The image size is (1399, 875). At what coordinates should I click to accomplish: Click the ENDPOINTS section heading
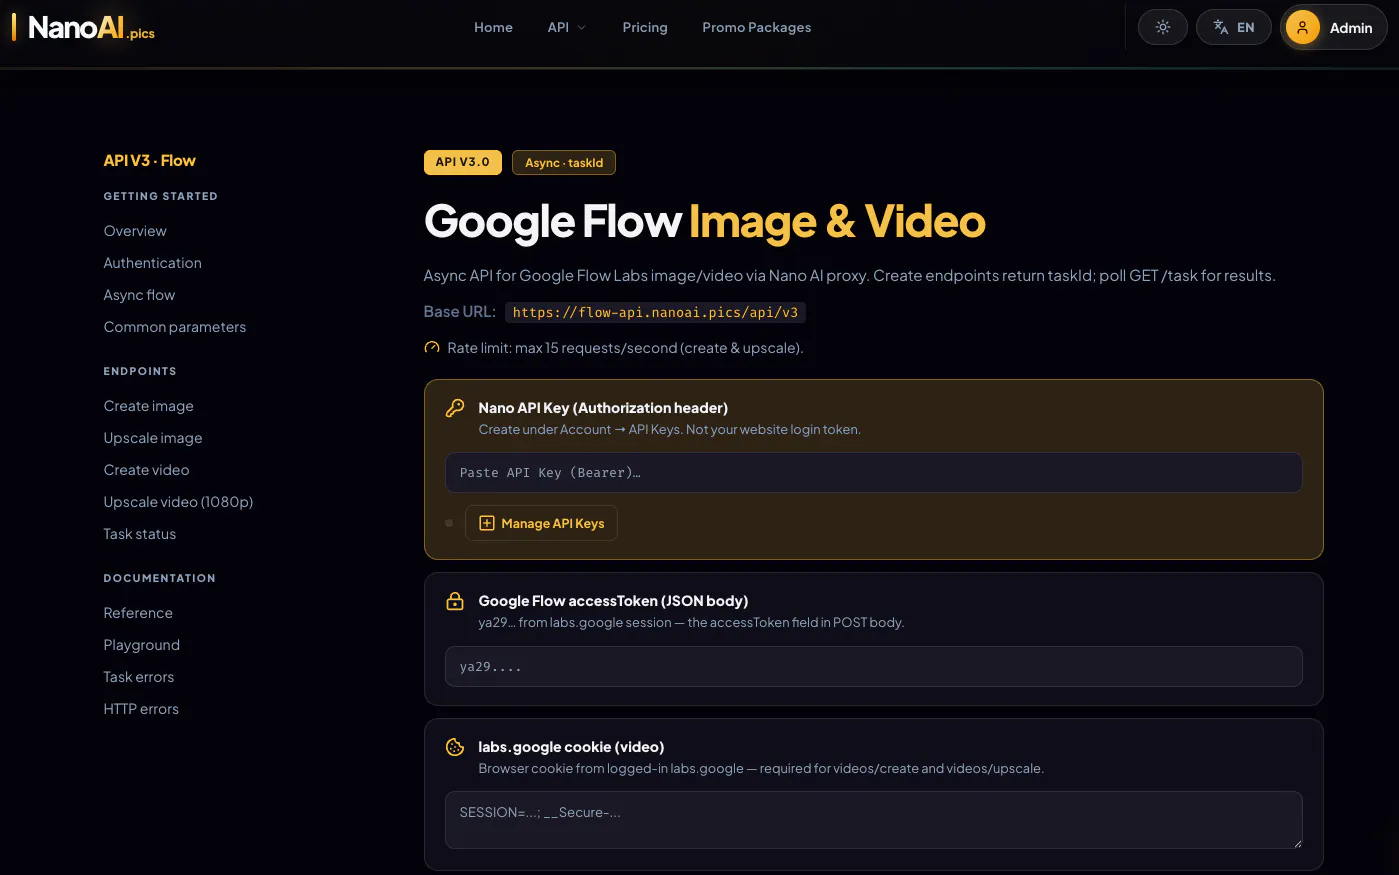(140, 371)
